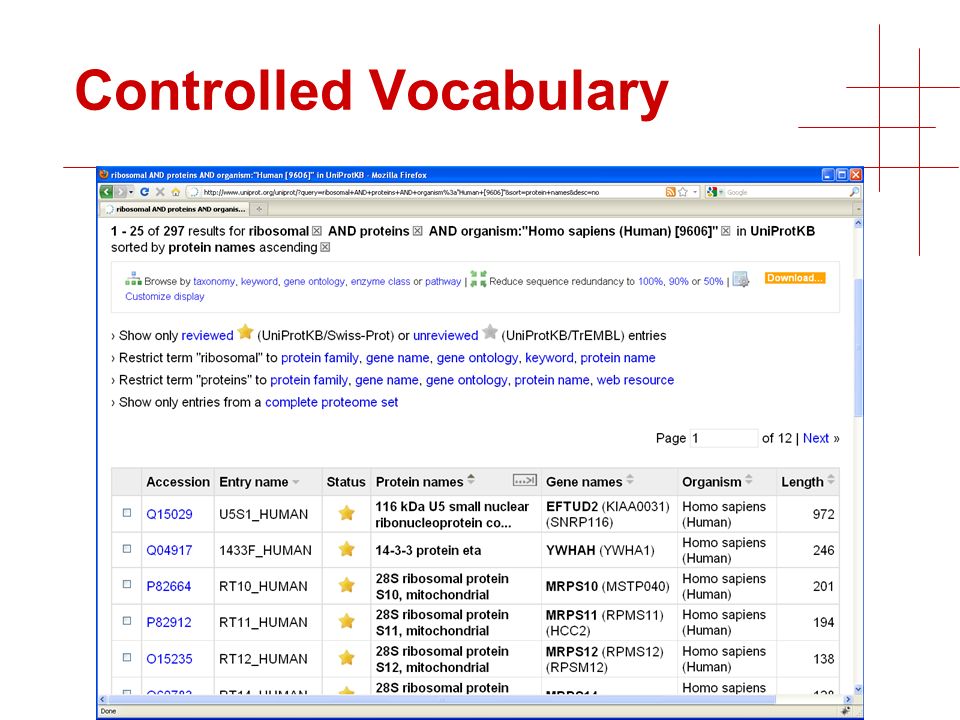Click the status star for 1433F_HUMAN

pos(347,549)
